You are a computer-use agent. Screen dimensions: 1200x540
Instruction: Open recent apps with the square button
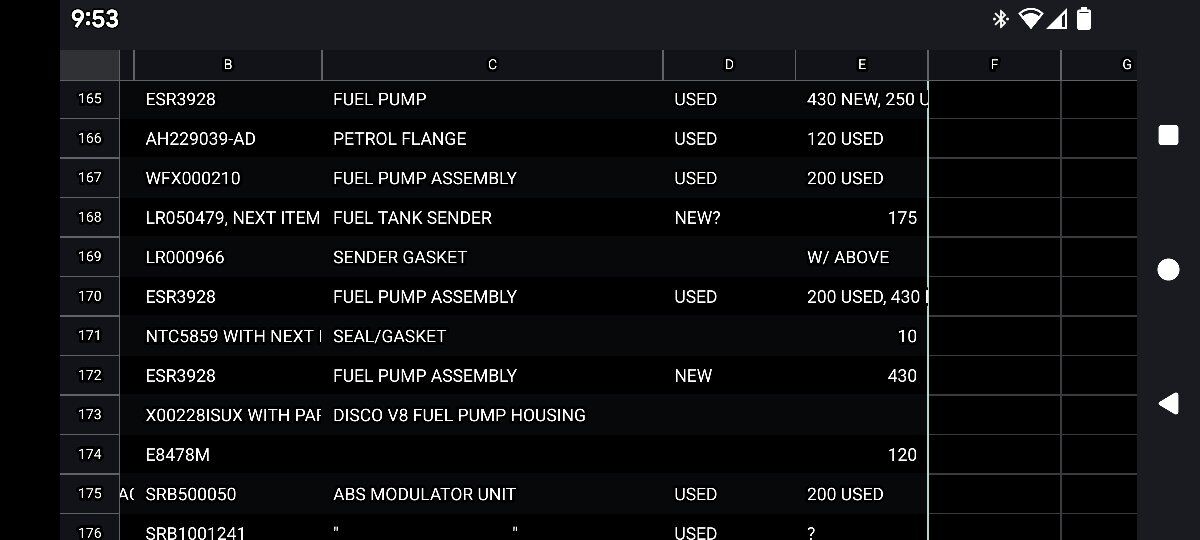click(x=1168, y=136)
